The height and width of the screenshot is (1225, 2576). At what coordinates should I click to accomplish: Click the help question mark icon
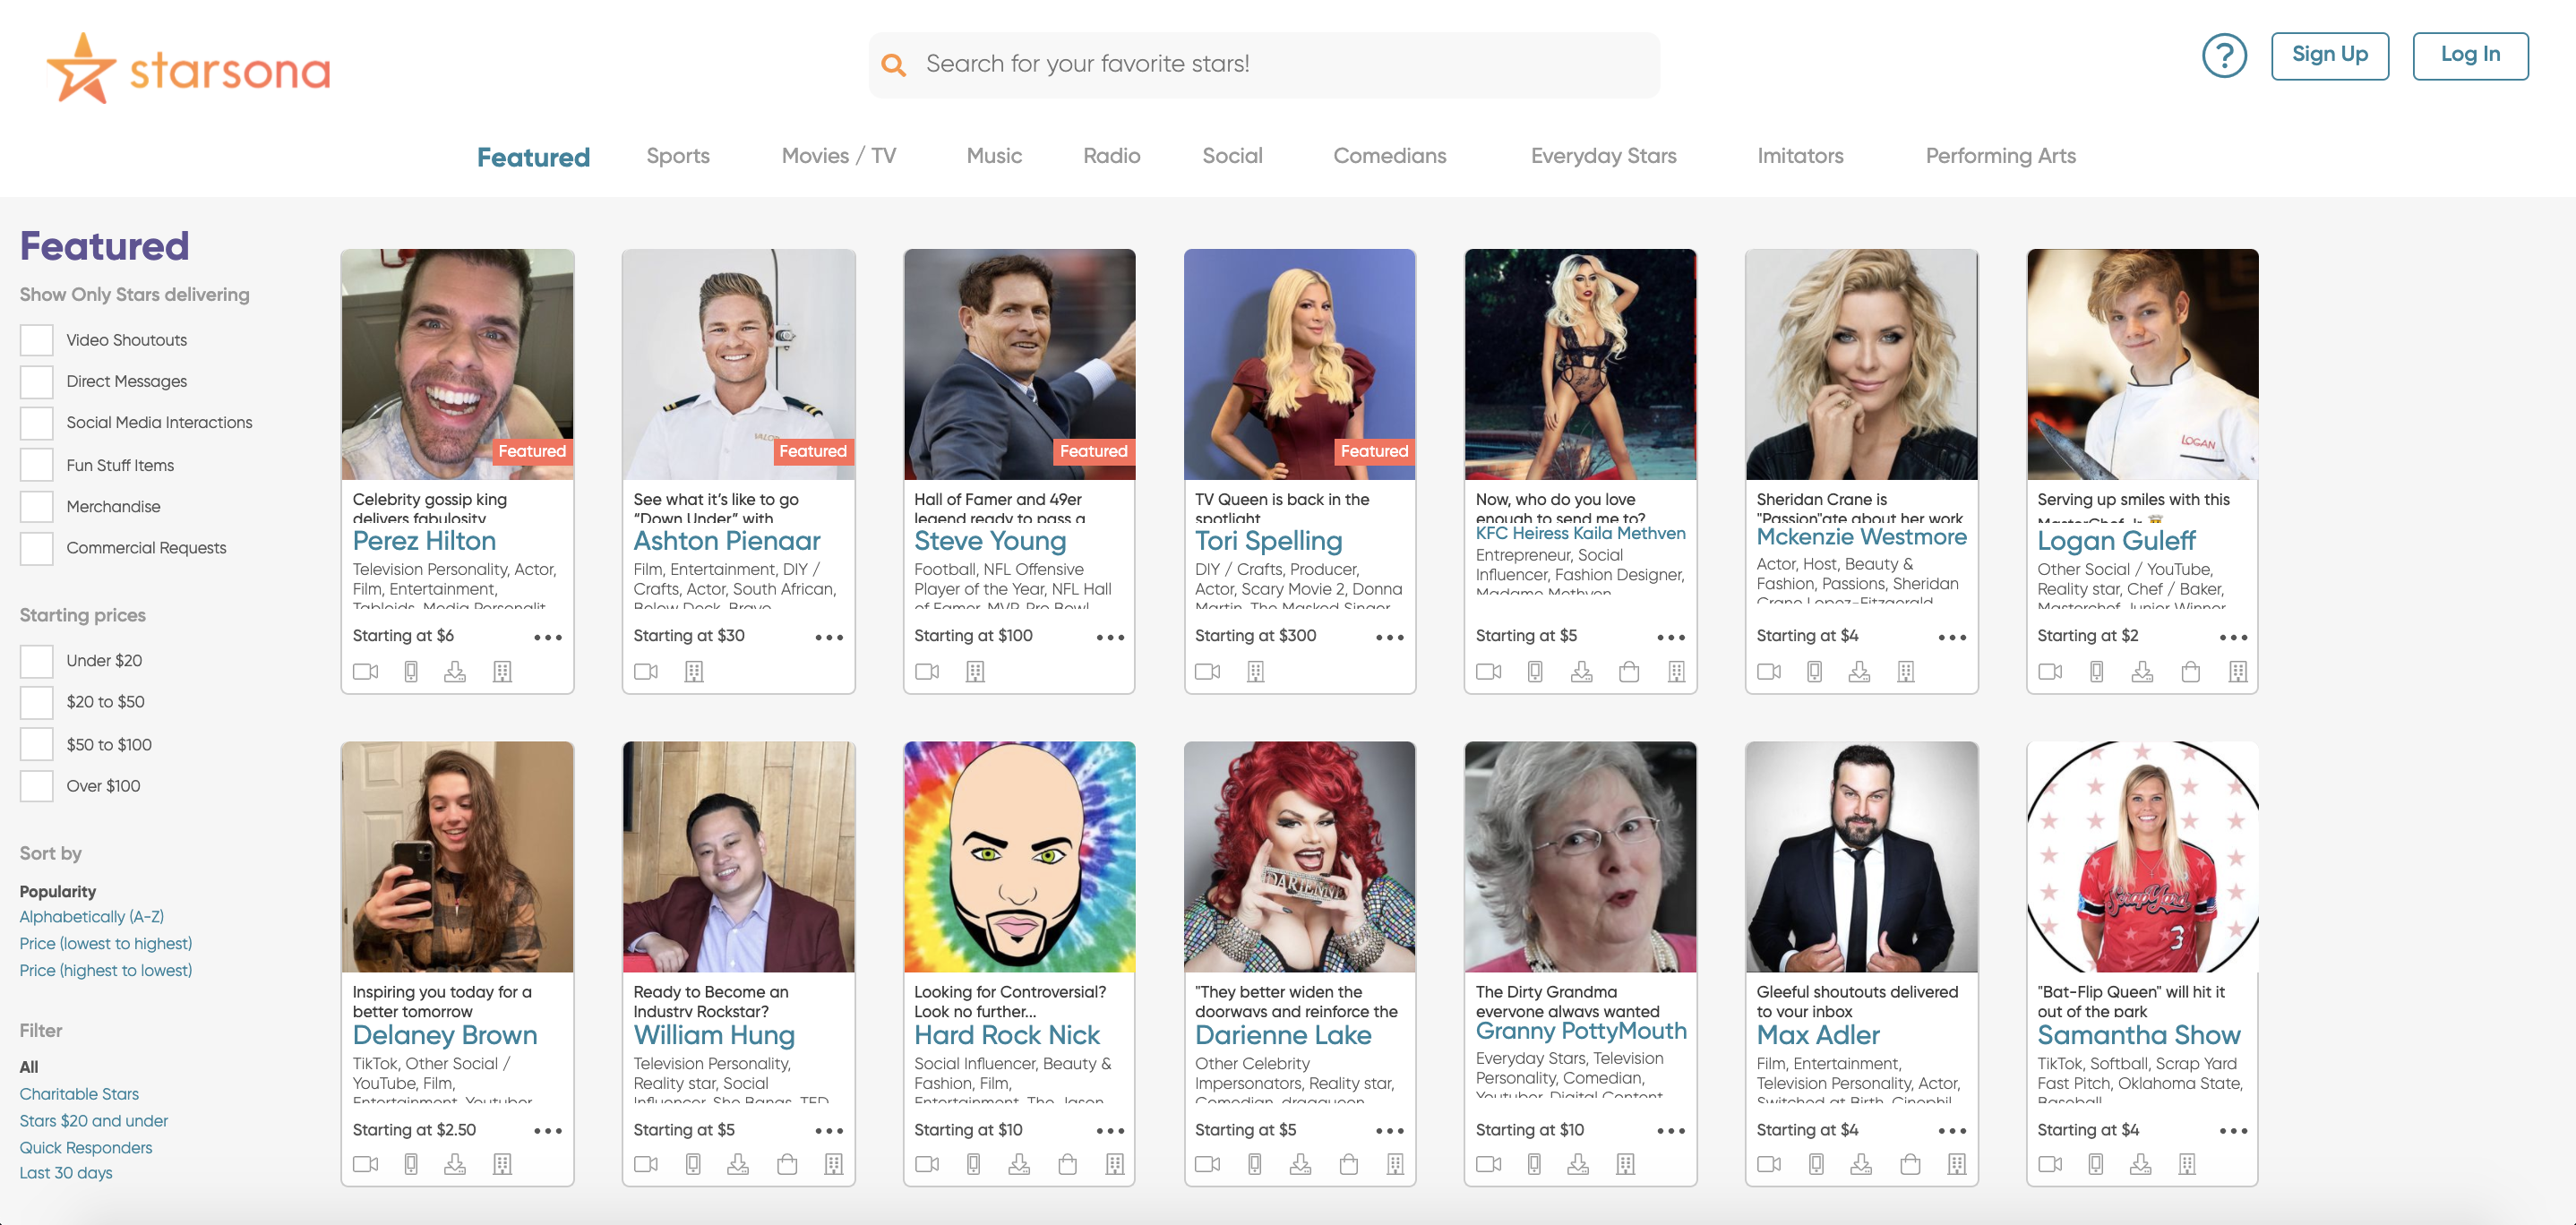tap(2223, 56)
